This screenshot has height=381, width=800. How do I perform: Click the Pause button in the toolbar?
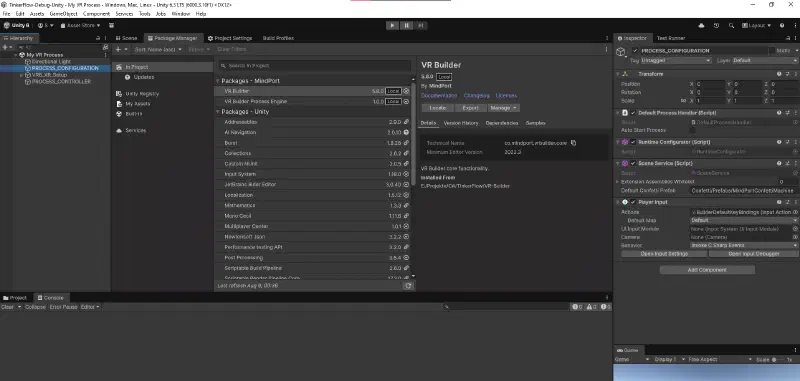pos(406,26)
